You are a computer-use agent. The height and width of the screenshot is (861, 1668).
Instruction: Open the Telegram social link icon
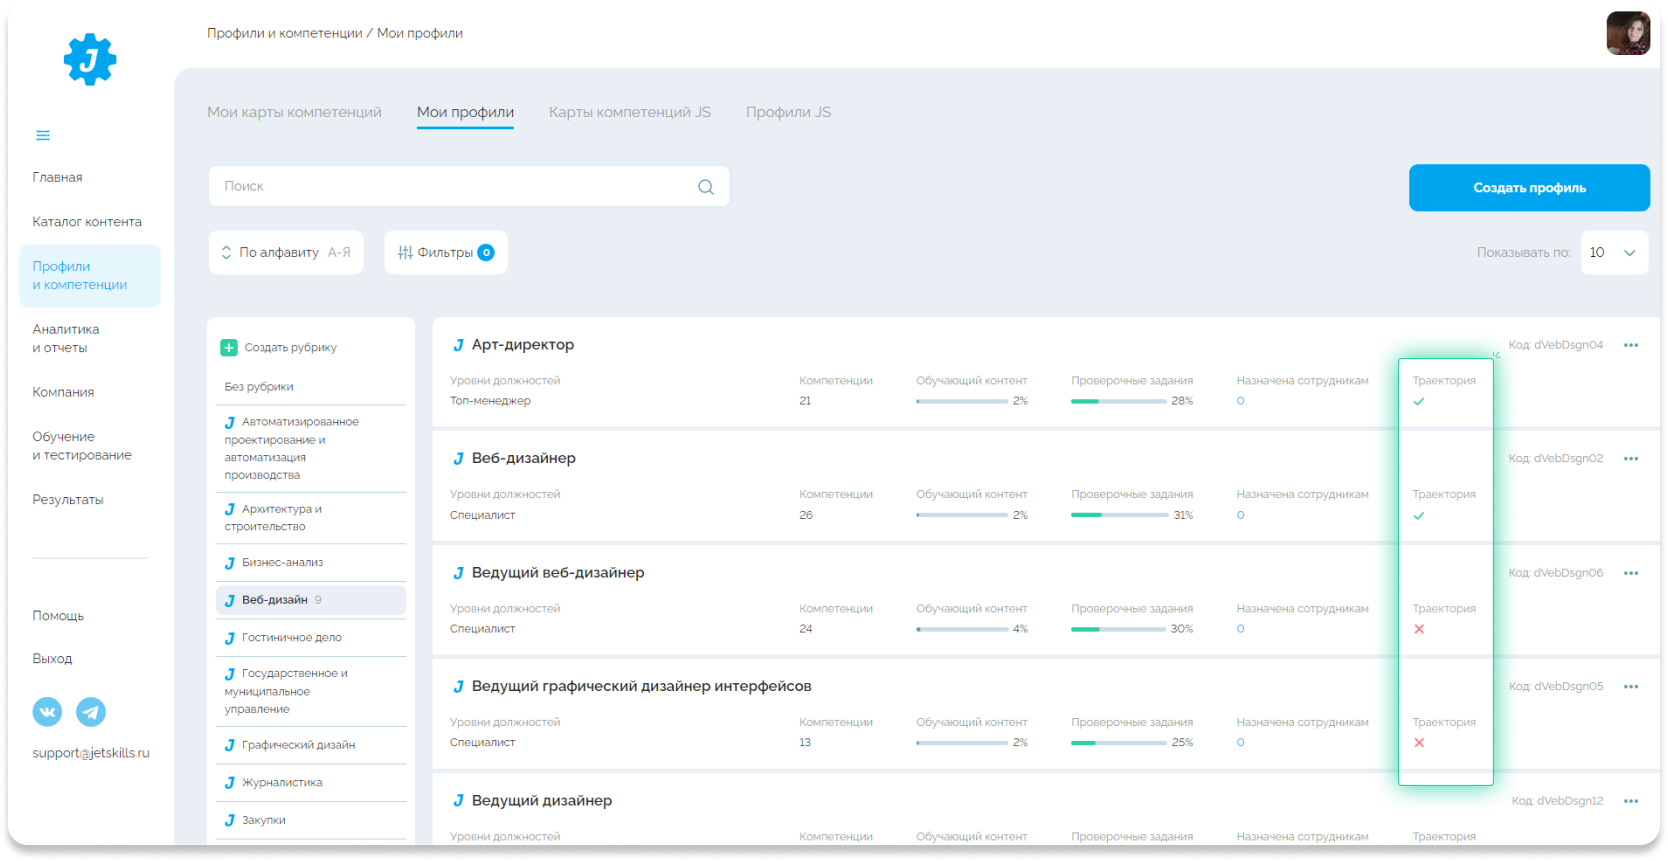pyautogui.click(x=91, y=711)
